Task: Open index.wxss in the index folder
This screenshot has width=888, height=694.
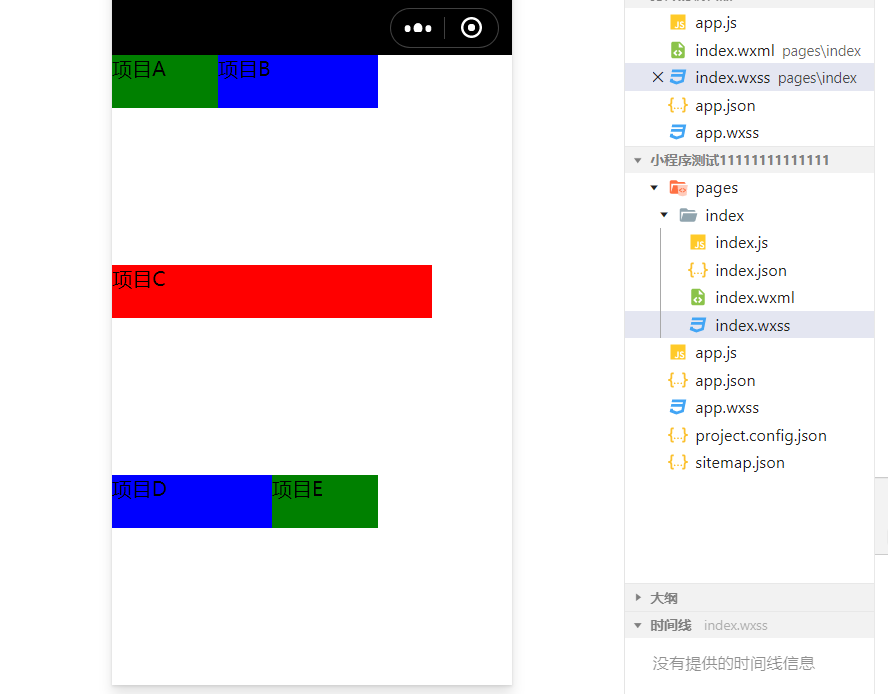Action: point(749,325)
